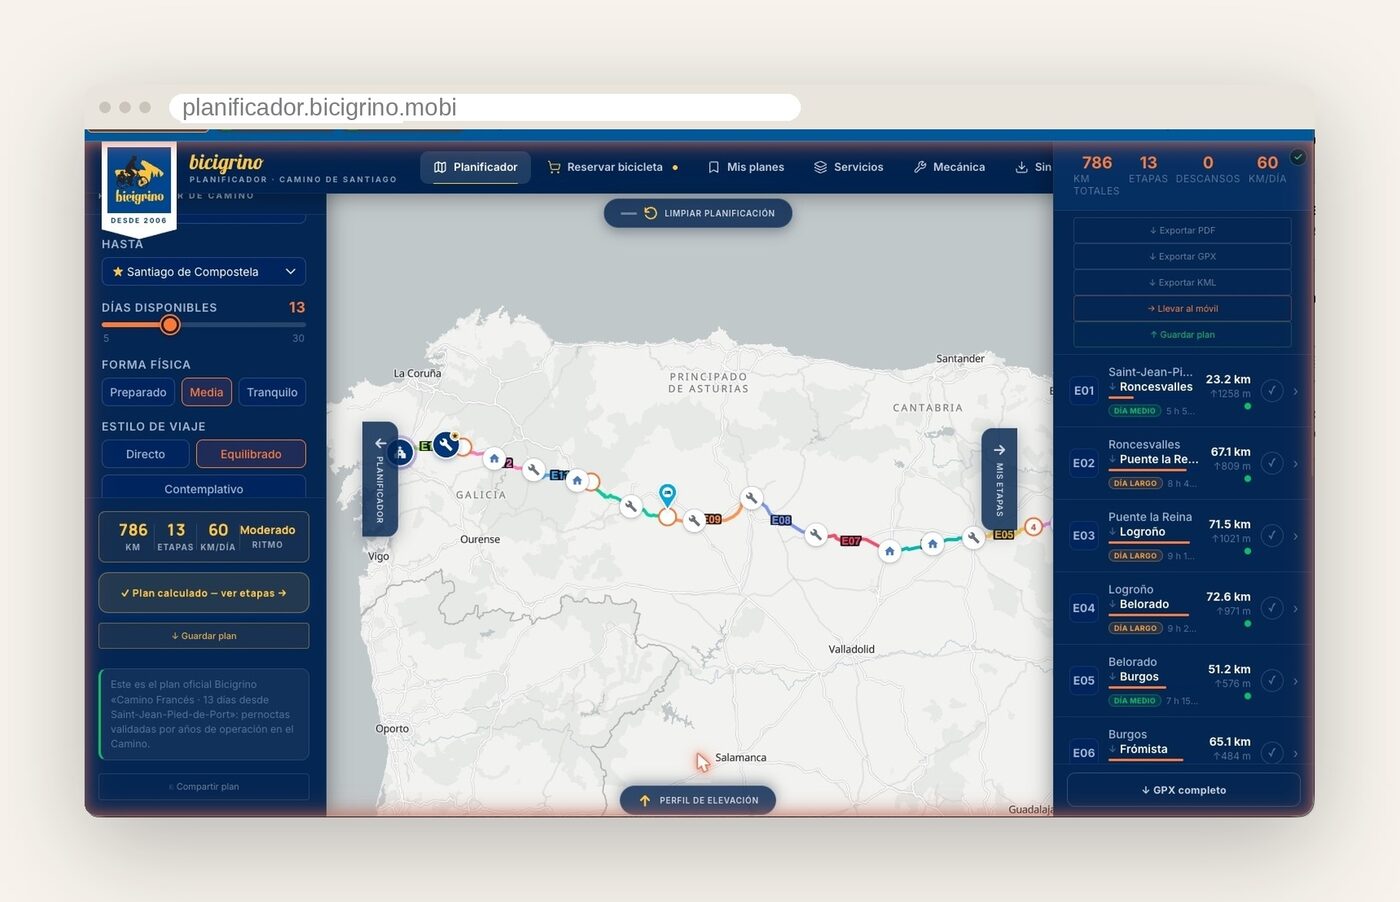The height and width of the screenshot is (902, 1400).
Task: Mark stage E01 as completed
Action: point(1272,391)
